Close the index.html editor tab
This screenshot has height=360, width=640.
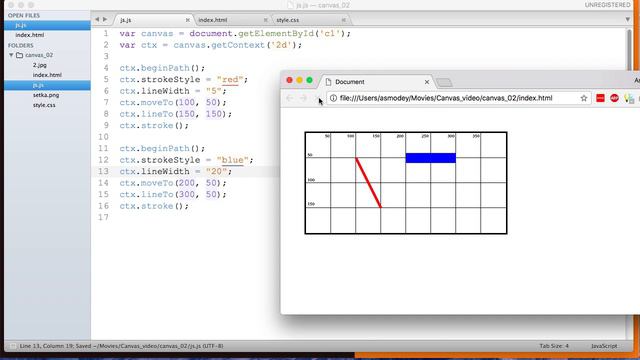tap(266, 20)
